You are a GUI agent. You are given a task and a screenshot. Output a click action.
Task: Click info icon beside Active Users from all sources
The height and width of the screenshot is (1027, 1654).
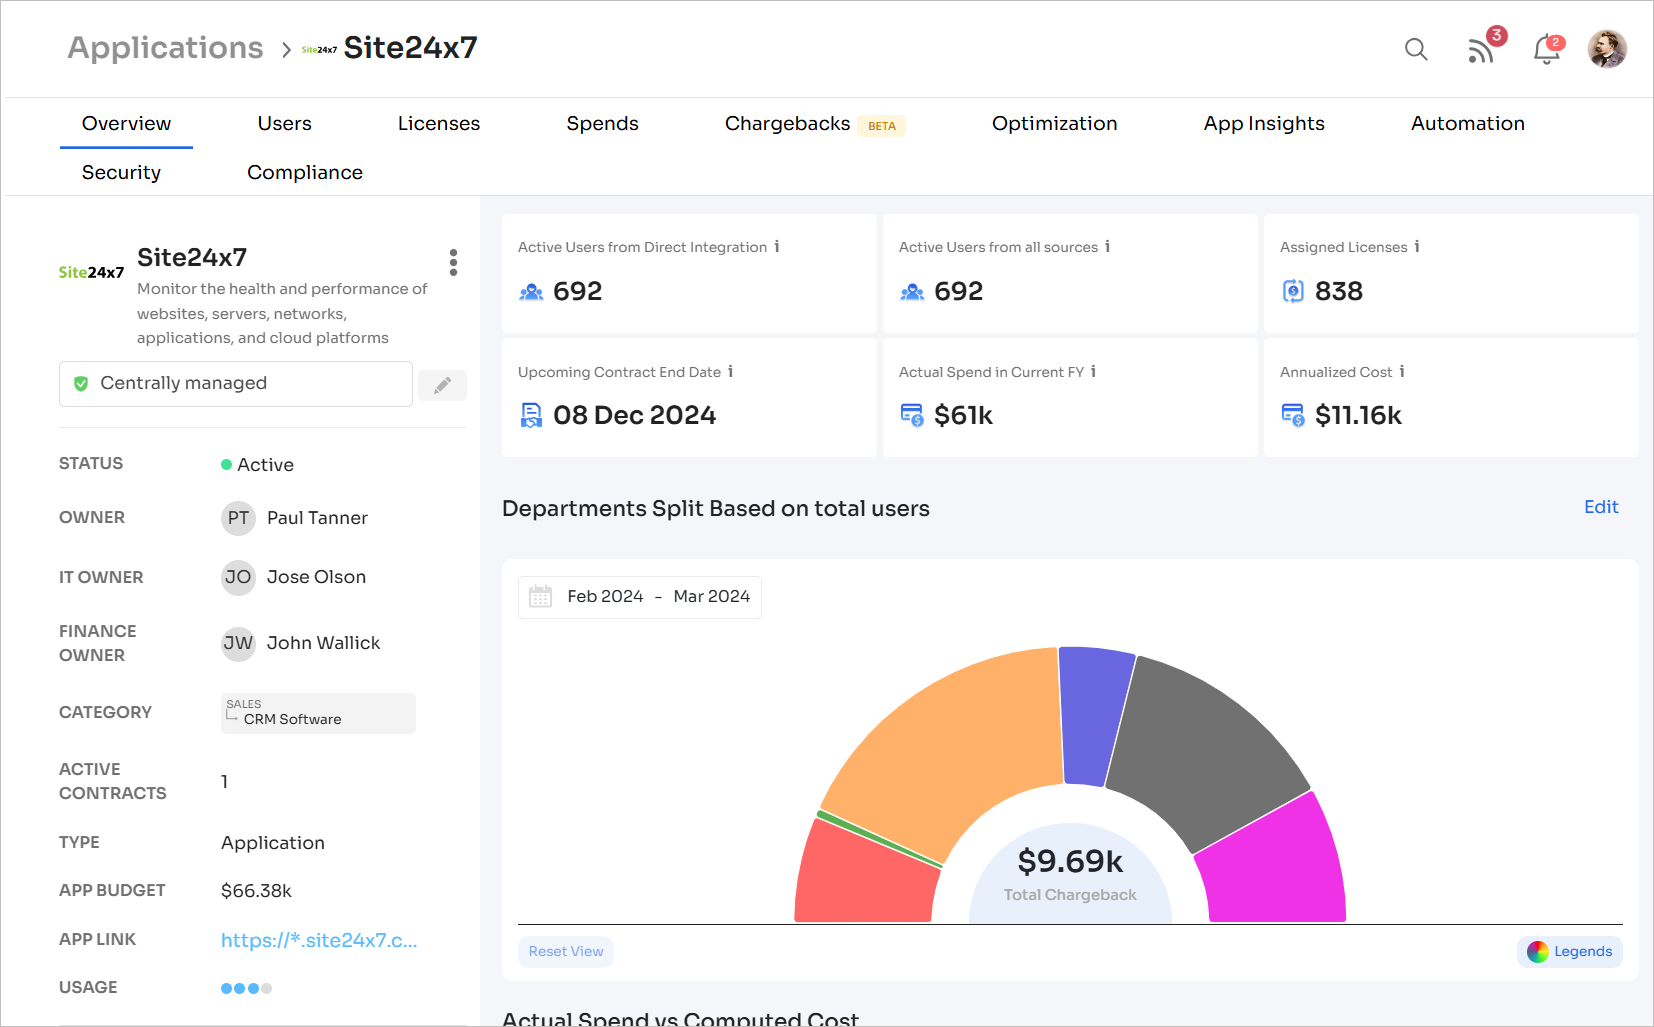pos(1108,247)
